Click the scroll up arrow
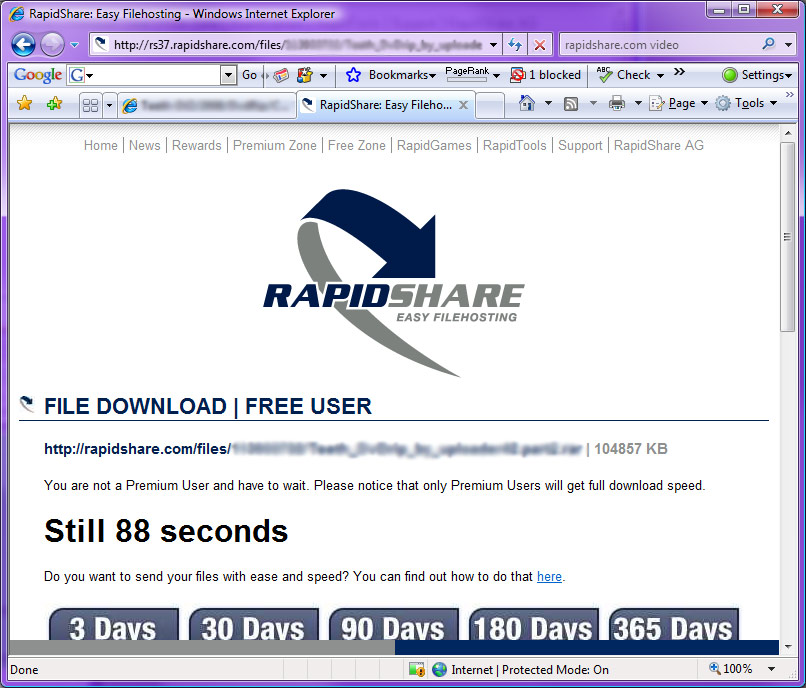 787,133
